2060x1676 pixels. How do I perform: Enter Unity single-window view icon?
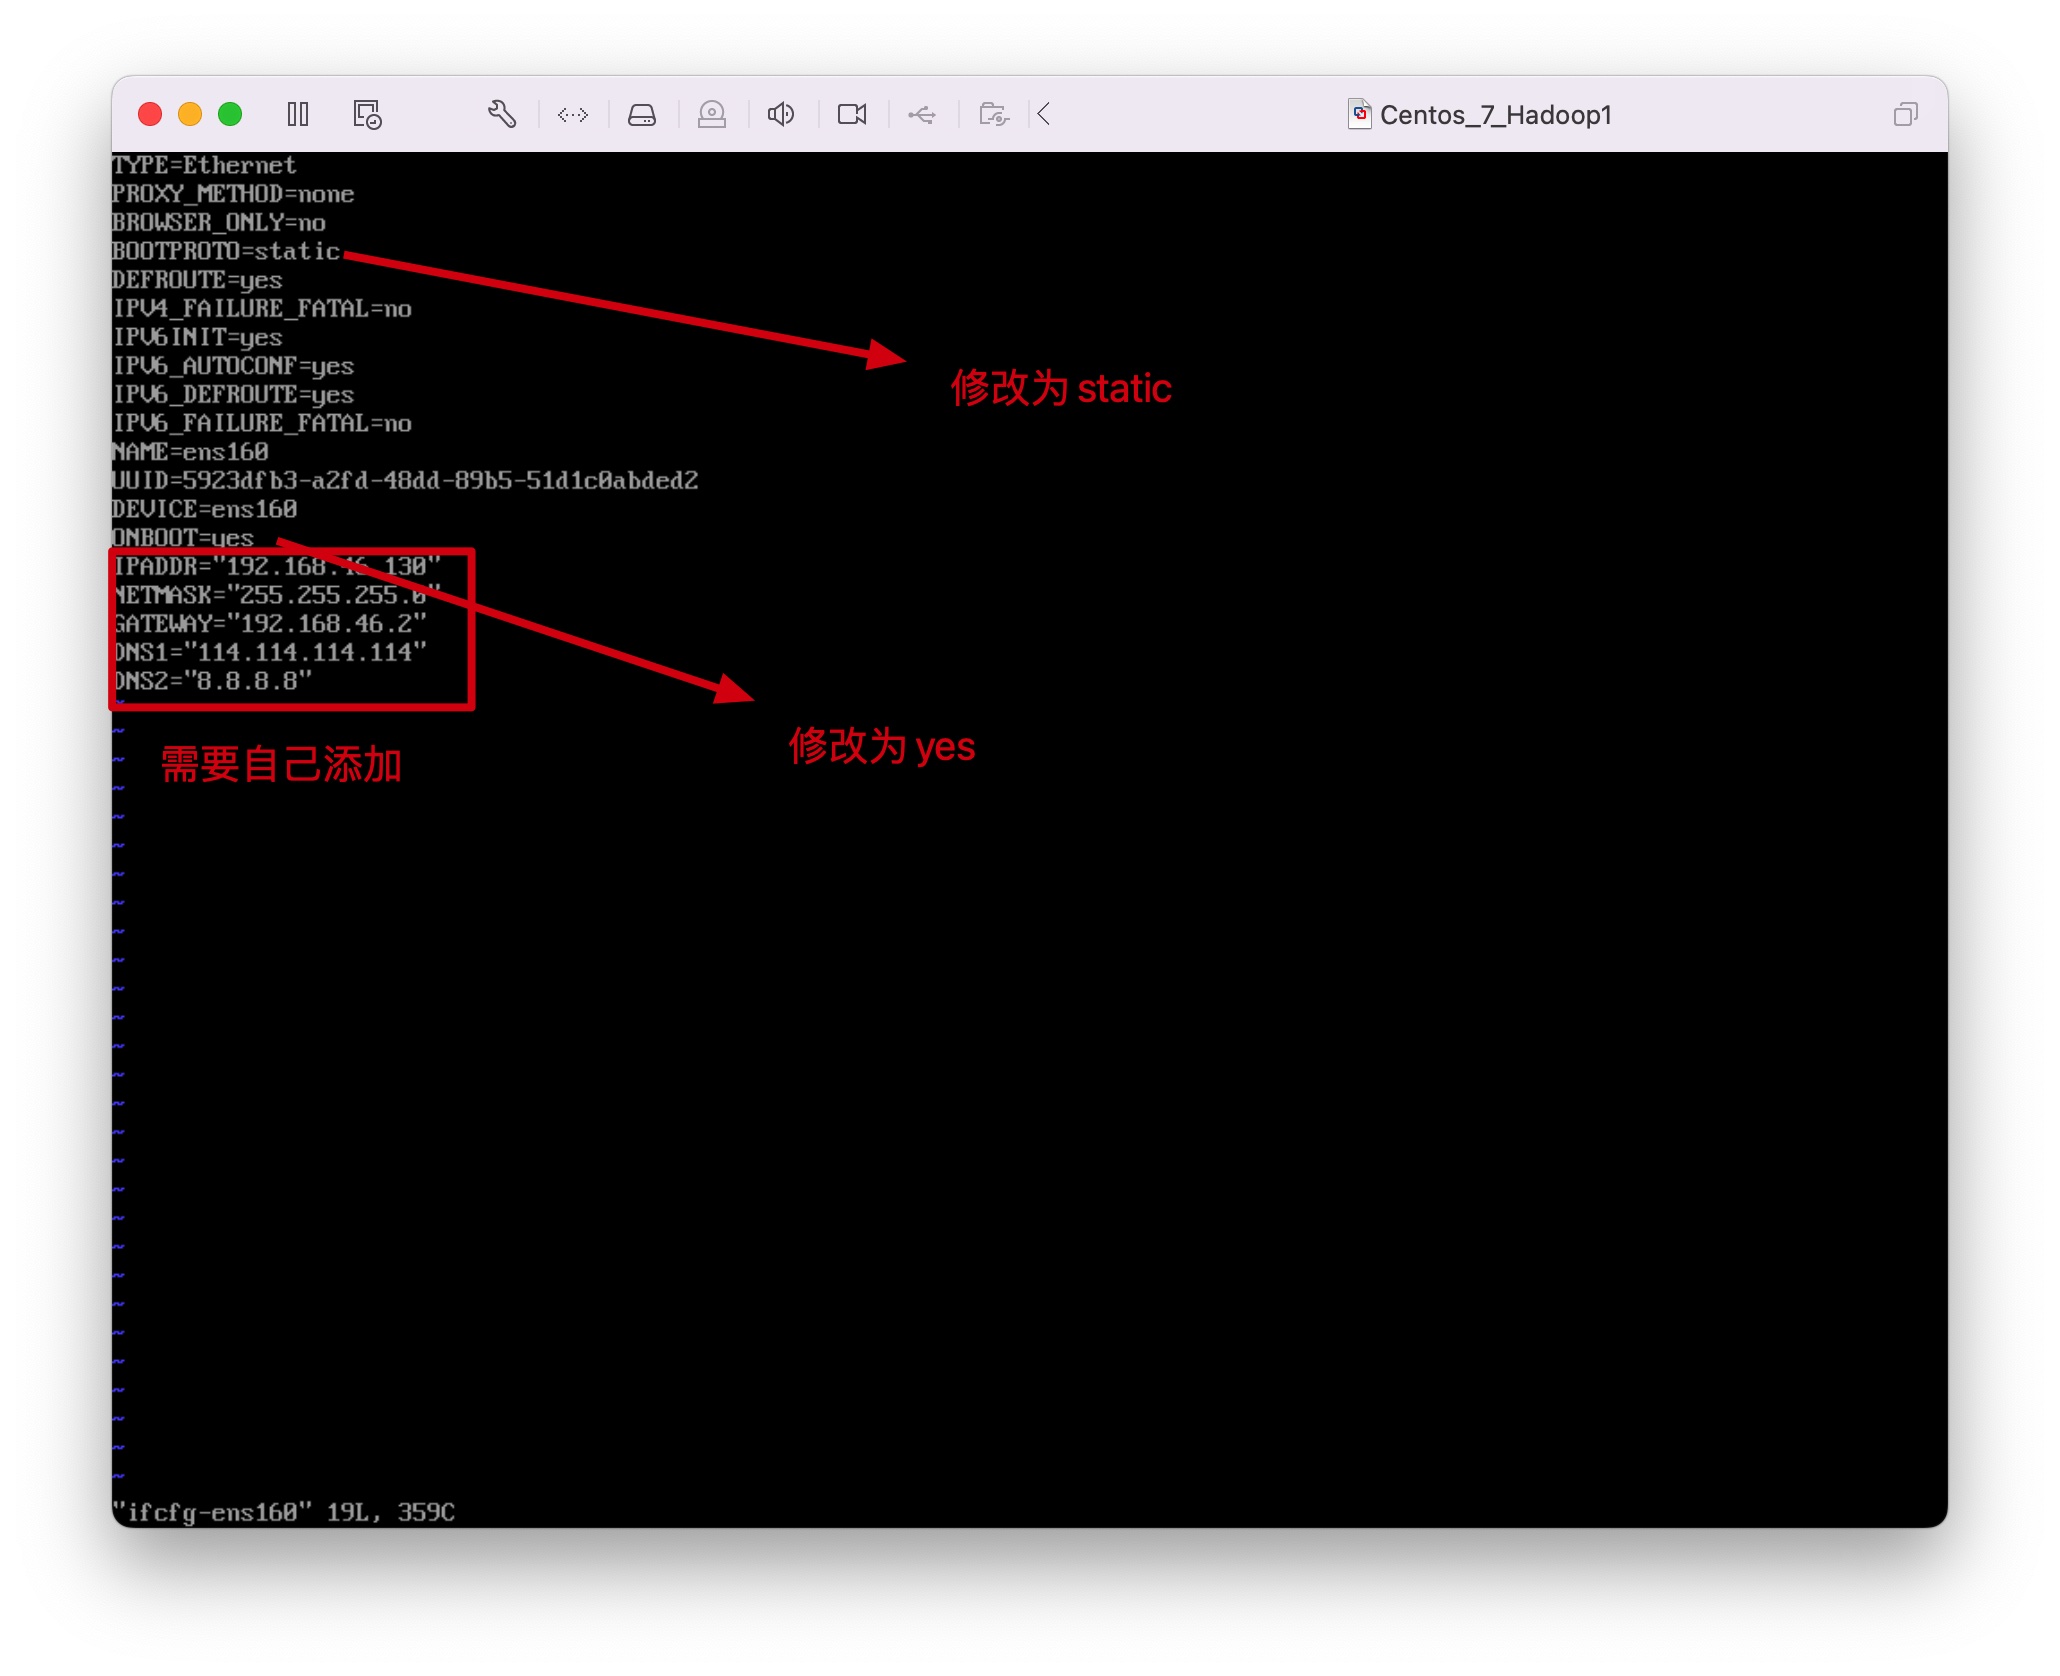point(1905,115)
